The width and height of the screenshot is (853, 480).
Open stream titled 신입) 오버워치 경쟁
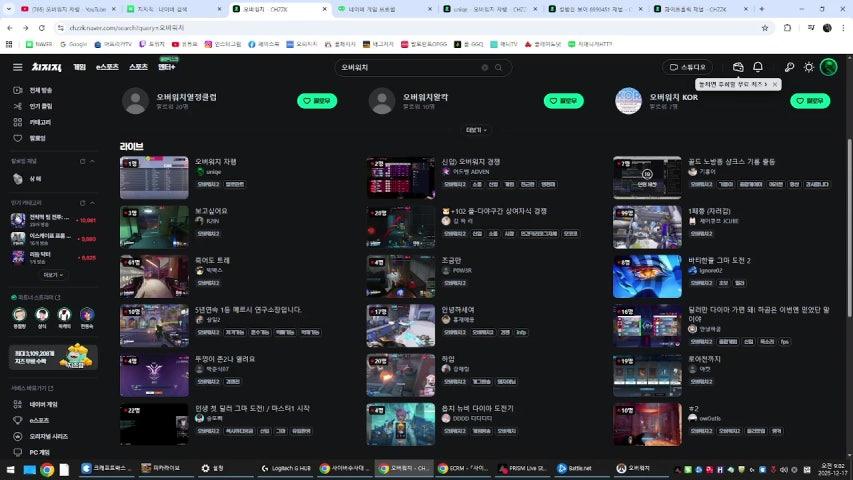pos(471,162)
